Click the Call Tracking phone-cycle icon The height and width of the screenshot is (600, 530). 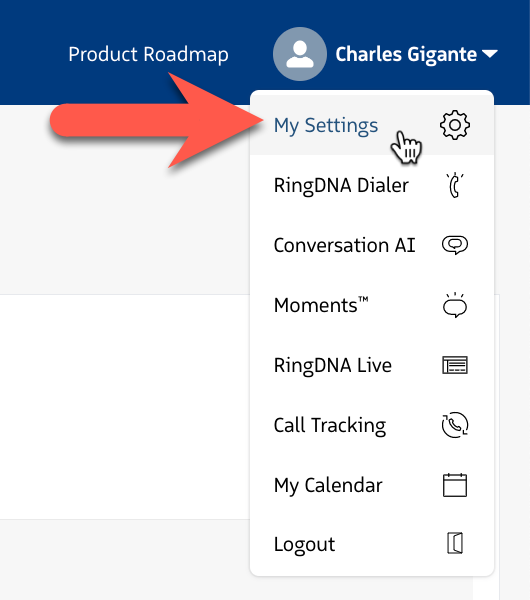pyautogui.click(x=455, y=425)
